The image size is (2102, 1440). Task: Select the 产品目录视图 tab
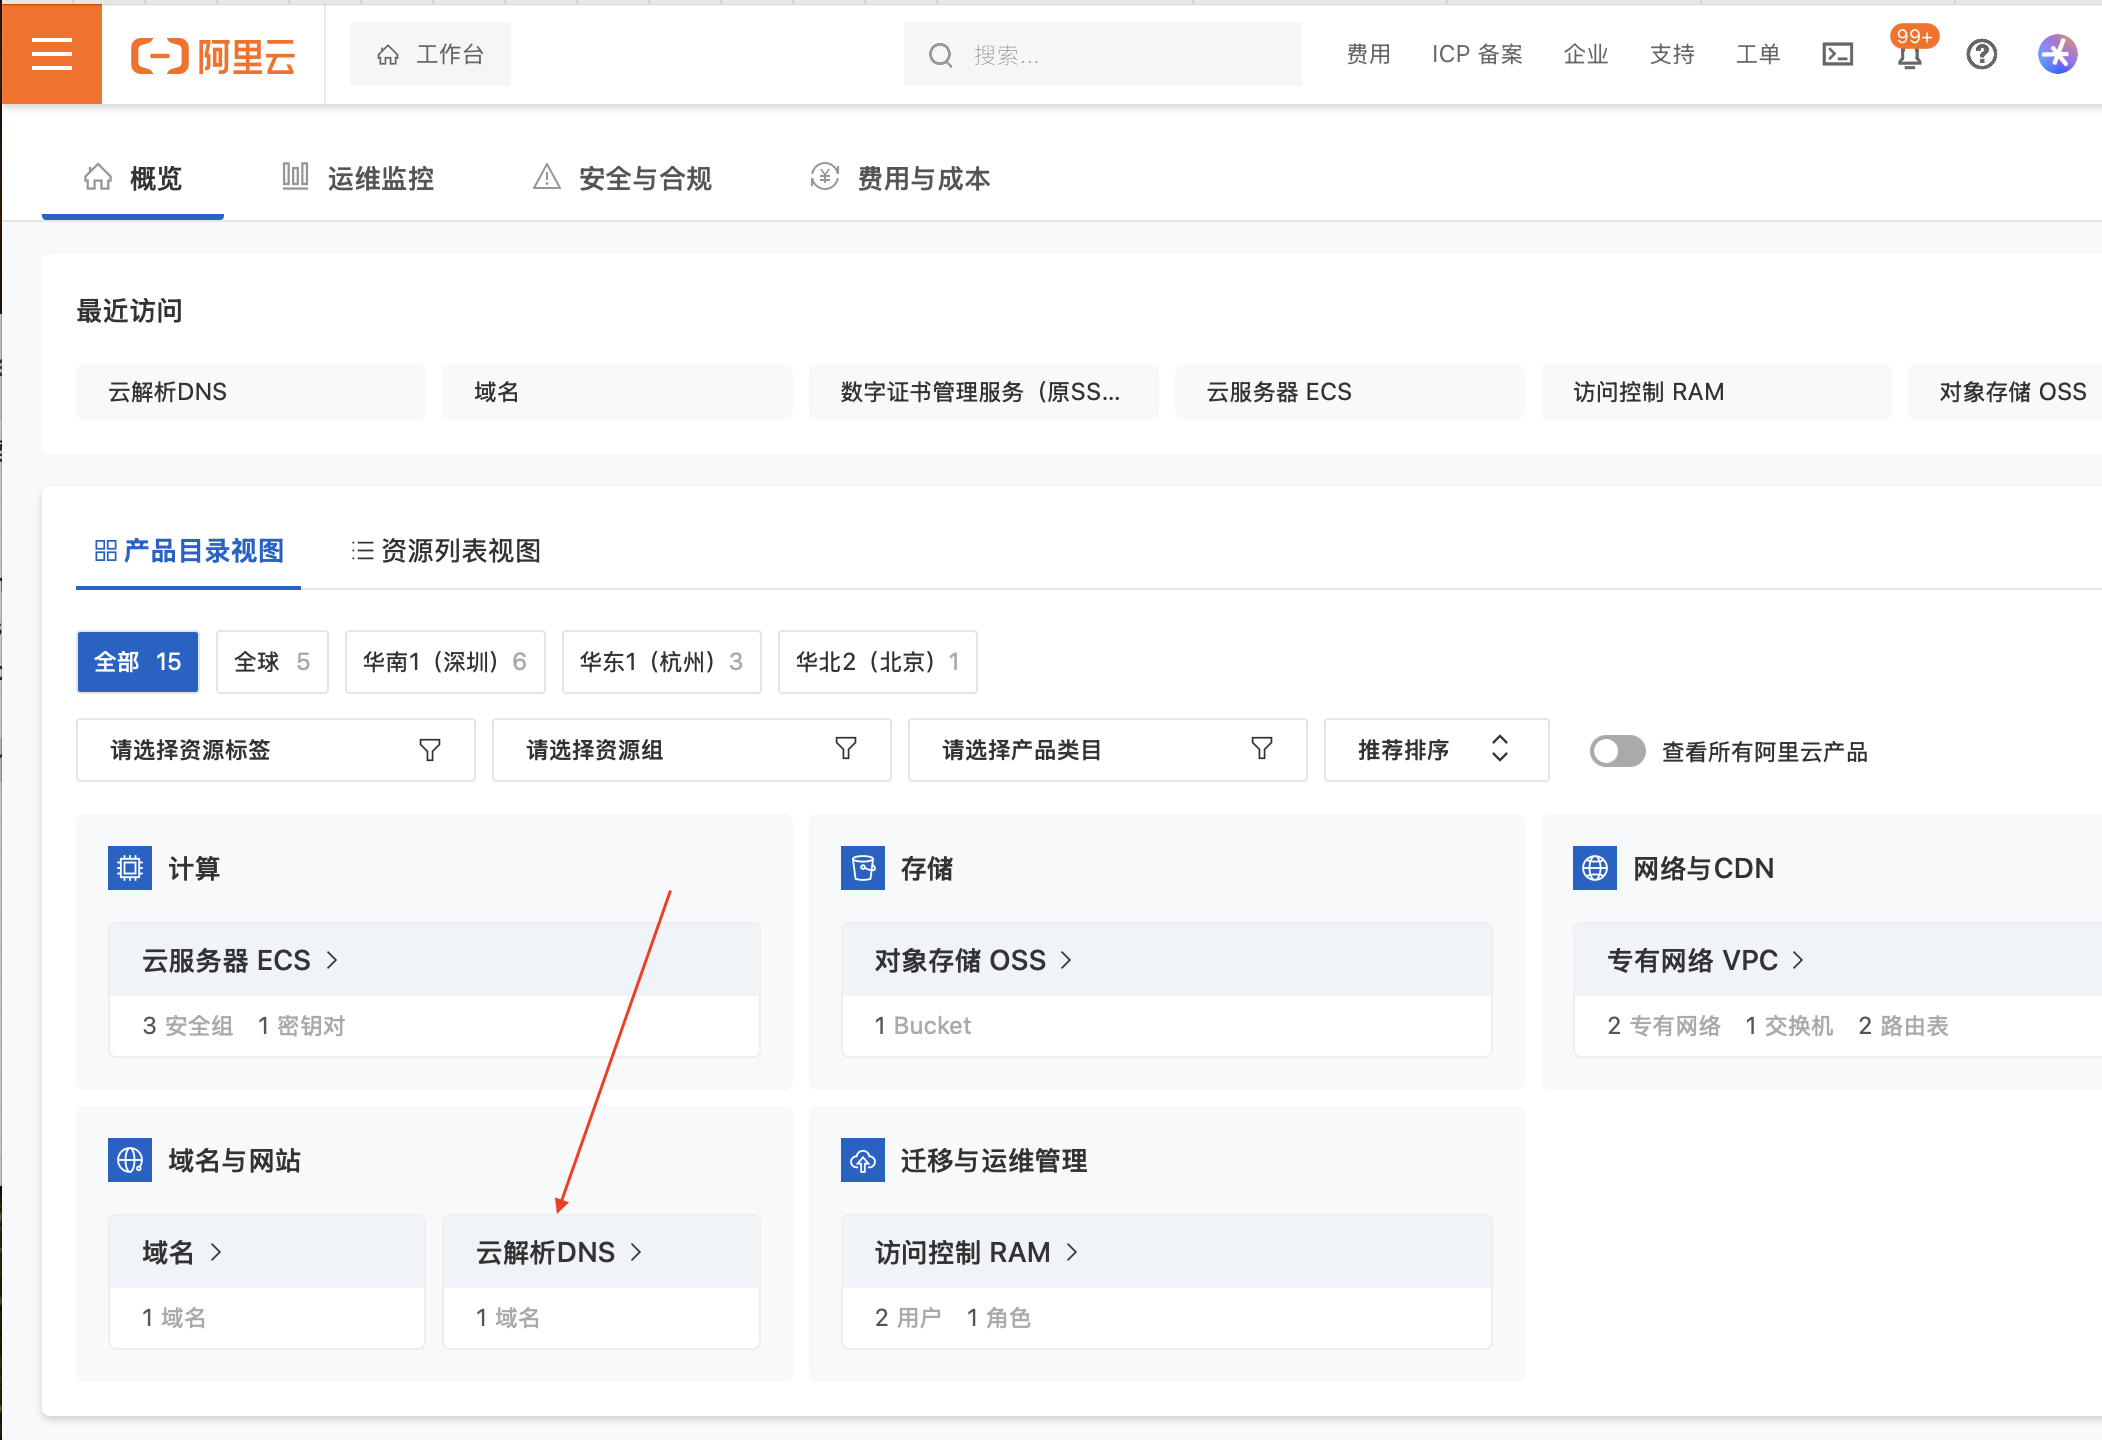point(189,551)
